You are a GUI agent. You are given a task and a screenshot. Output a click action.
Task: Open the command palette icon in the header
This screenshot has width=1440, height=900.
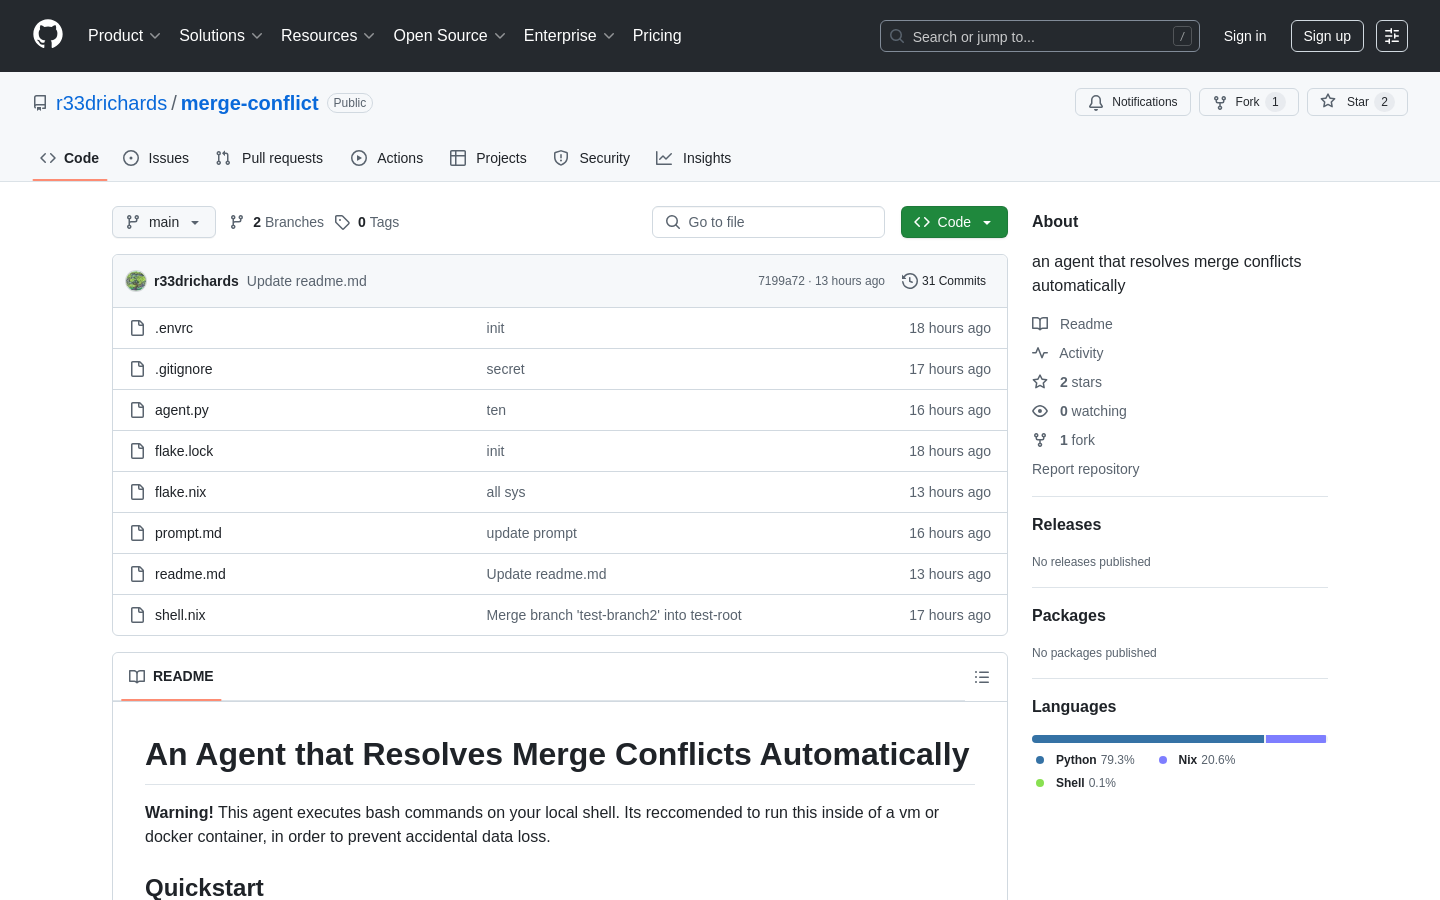tap(1391, 36)
